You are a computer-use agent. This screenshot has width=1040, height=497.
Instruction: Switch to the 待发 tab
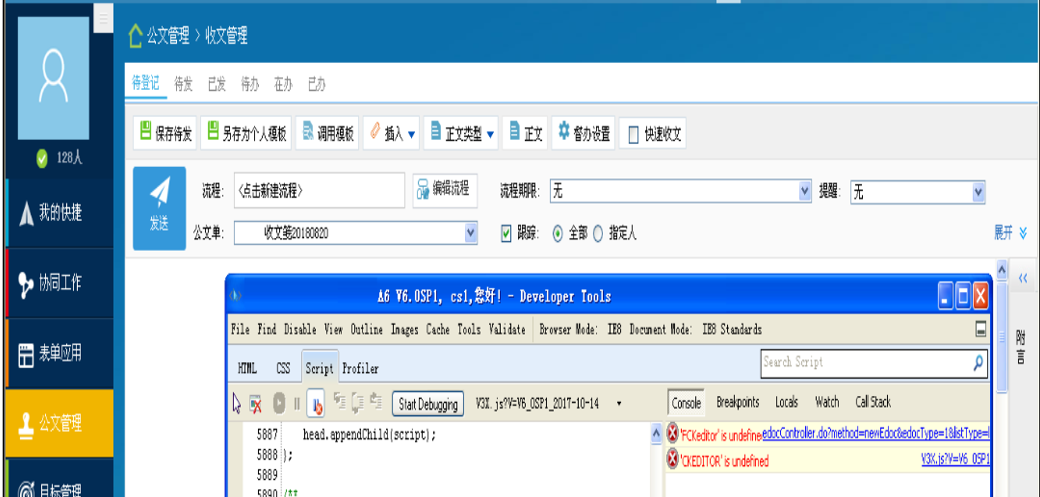click(x=183, y=84)
